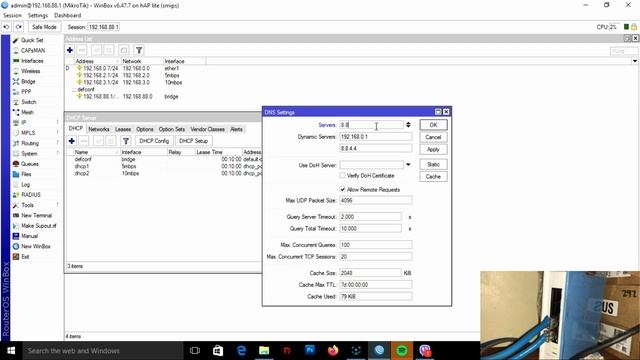Switch to Vendor Classes tab
The height and width of the screenshot is (360, 640).
208,129
